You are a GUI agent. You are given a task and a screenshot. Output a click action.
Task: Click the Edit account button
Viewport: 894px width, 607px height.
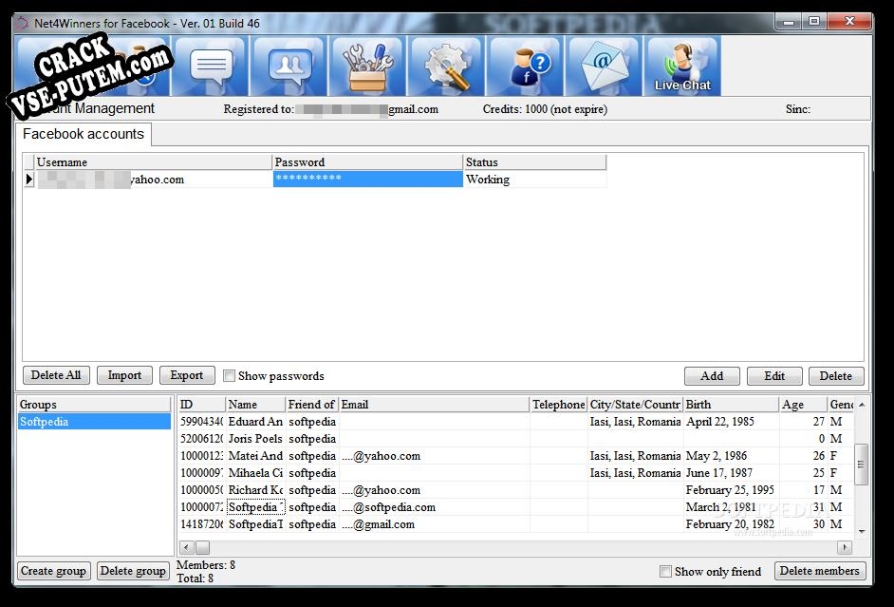point(774,376)
